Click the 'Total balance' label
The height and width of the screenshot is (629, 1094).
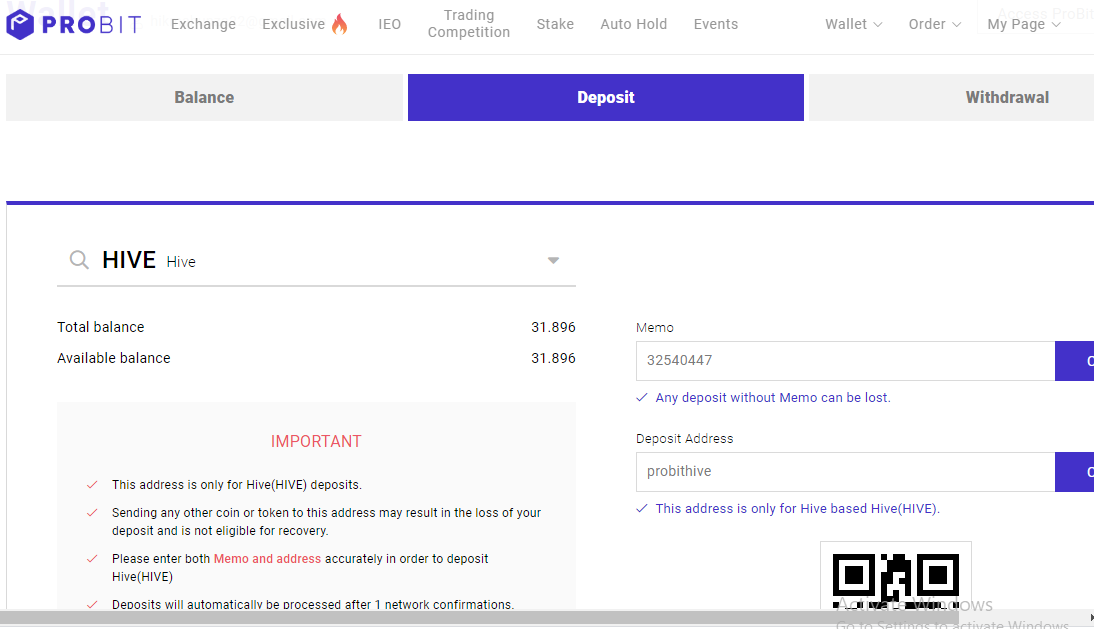tap(100, 327)
